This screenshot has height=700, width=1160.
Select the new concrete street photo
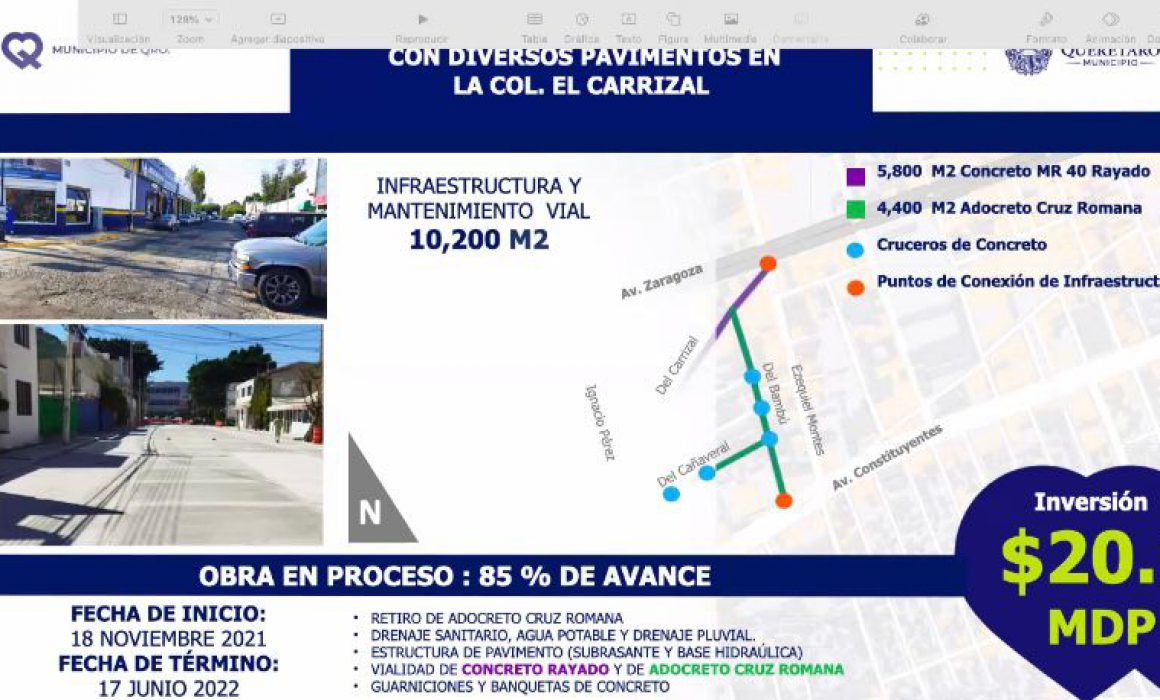tap(161, 434)
